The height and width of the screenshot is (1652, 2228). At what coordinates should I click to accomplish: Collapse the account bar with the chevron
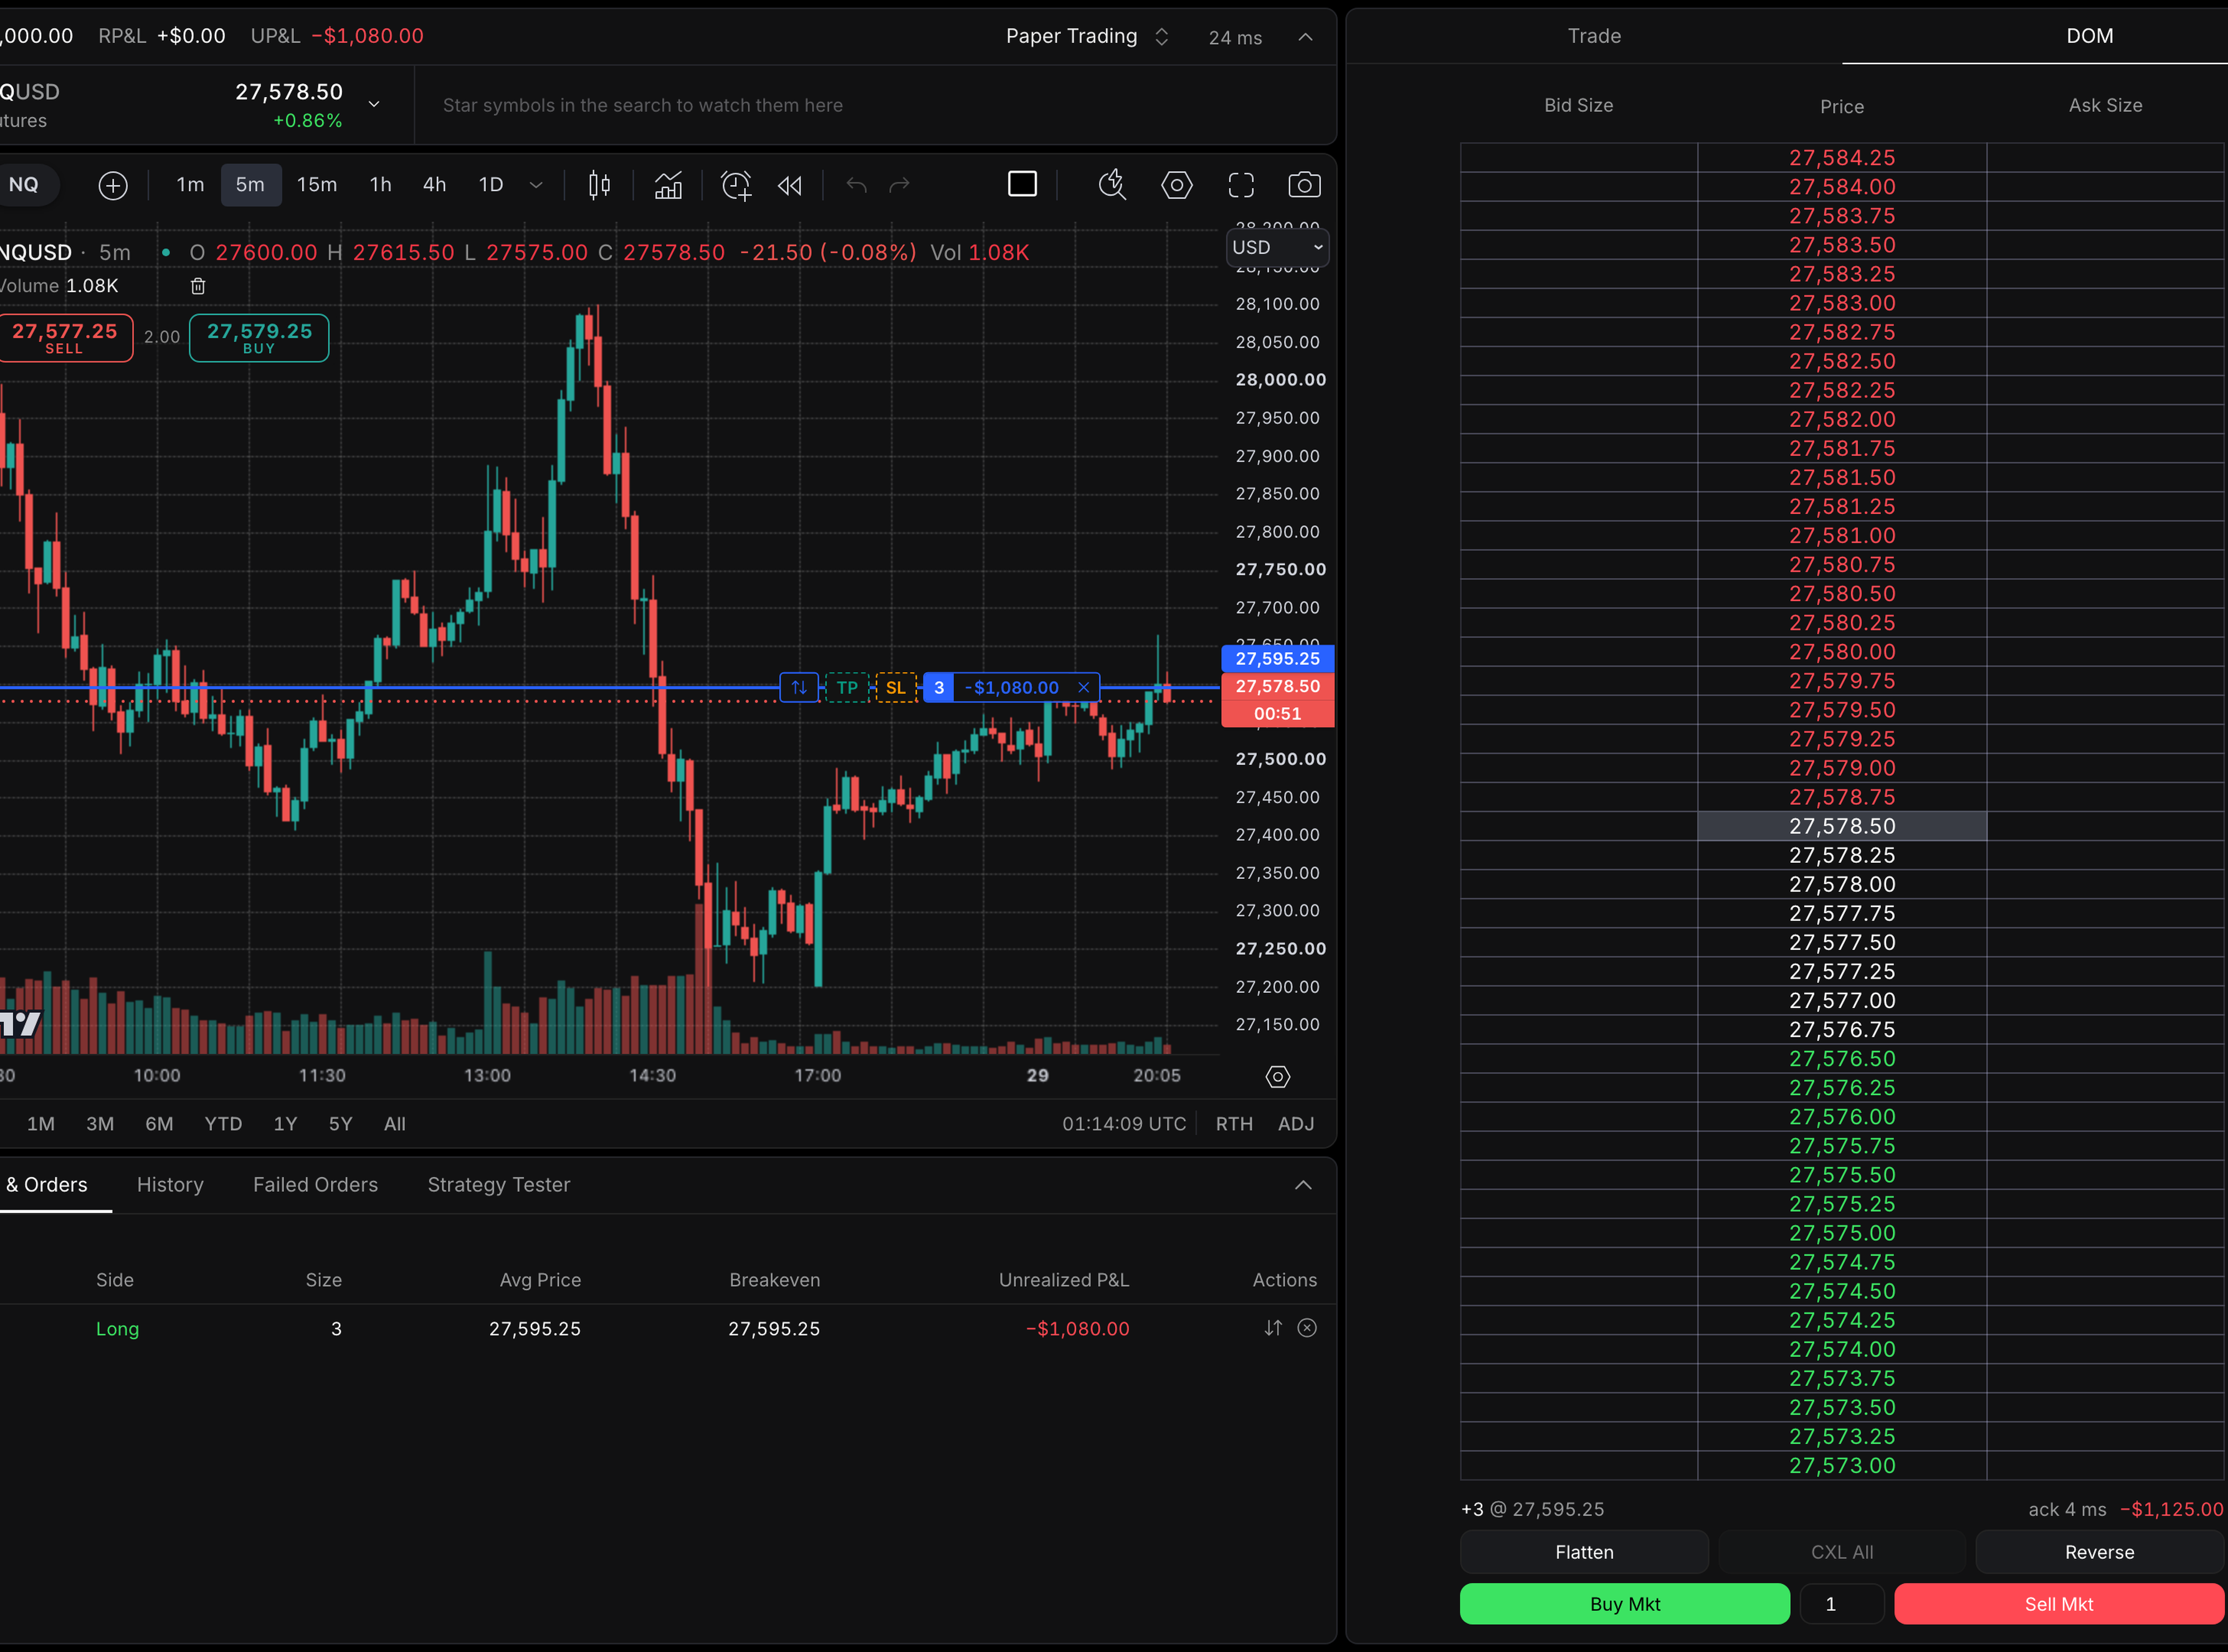1305,36
